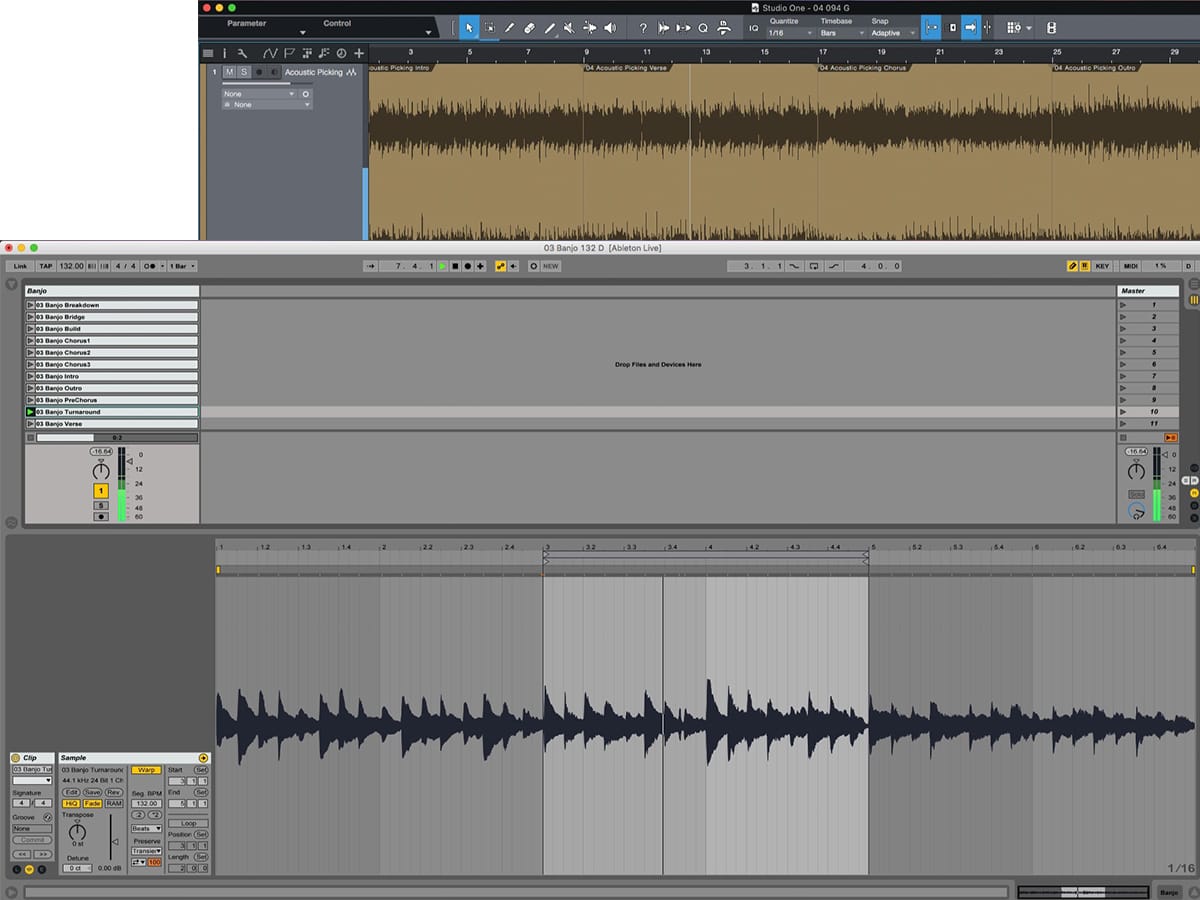This screenshot has height=900, width=1200.
Task: Toggle the HiQ sample option
Action: (71, 803)
